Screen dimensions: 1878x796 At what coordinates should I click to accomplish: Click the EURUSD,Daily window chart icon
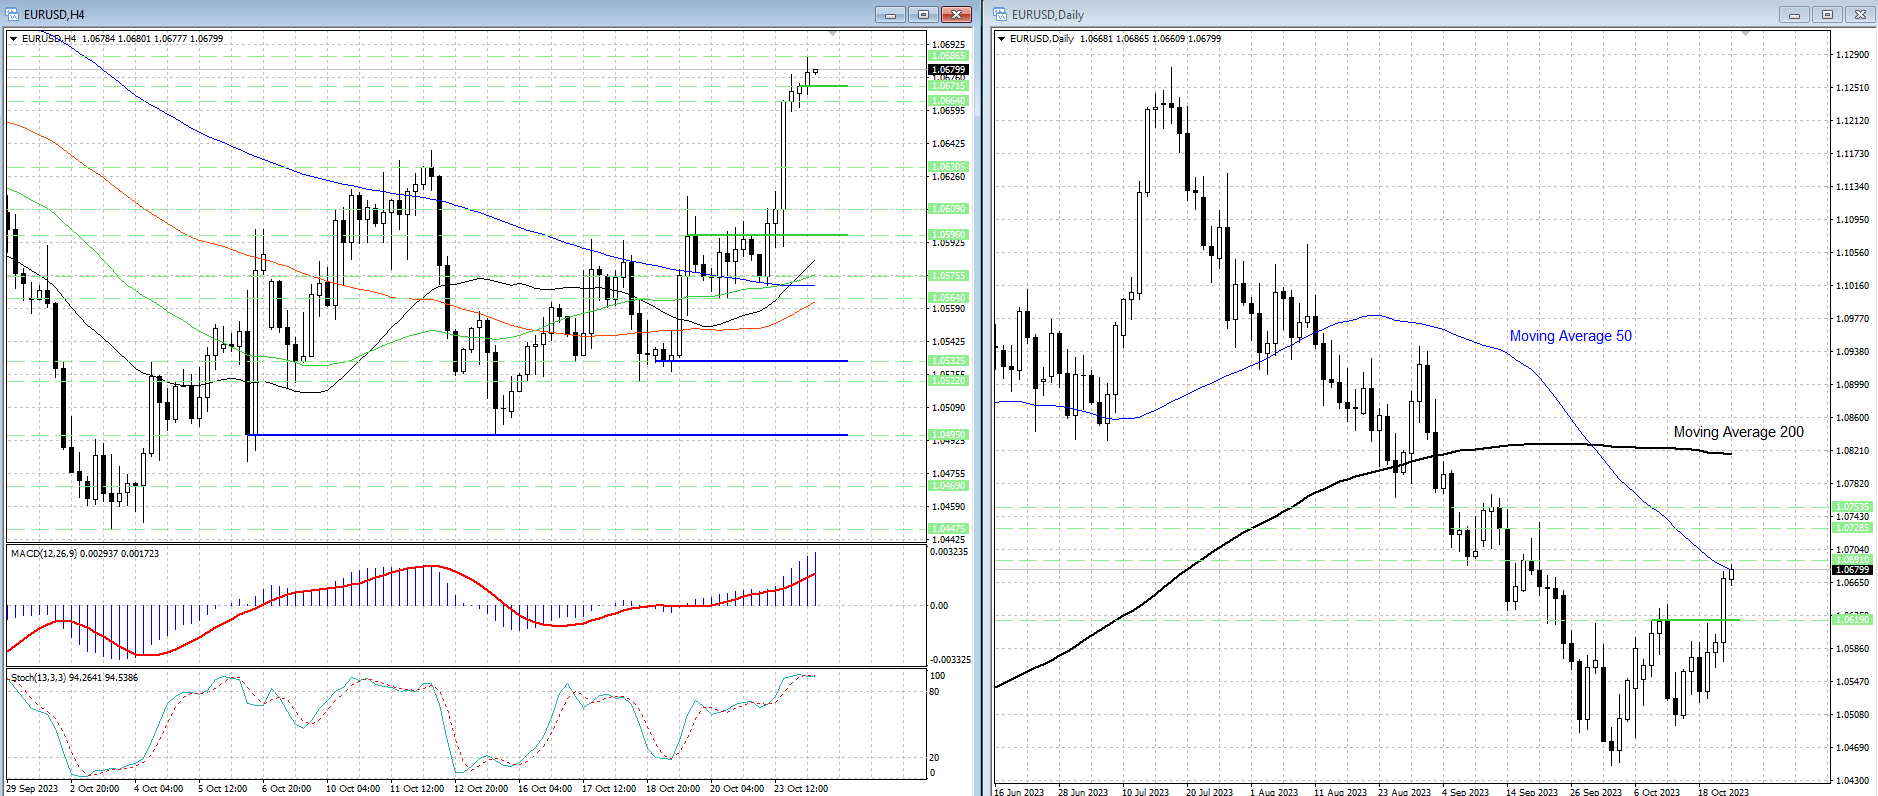(x=1000, y=14)
